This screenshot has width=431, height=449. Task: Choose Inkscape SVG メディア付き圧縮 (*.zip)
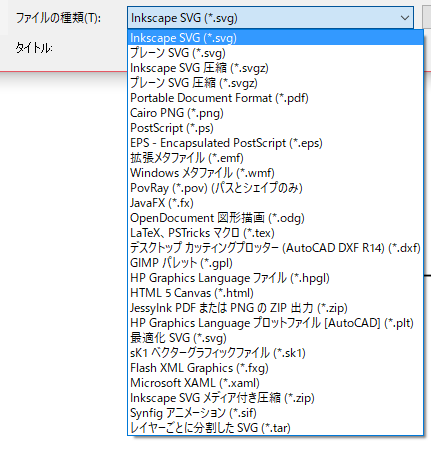(275, 398)
